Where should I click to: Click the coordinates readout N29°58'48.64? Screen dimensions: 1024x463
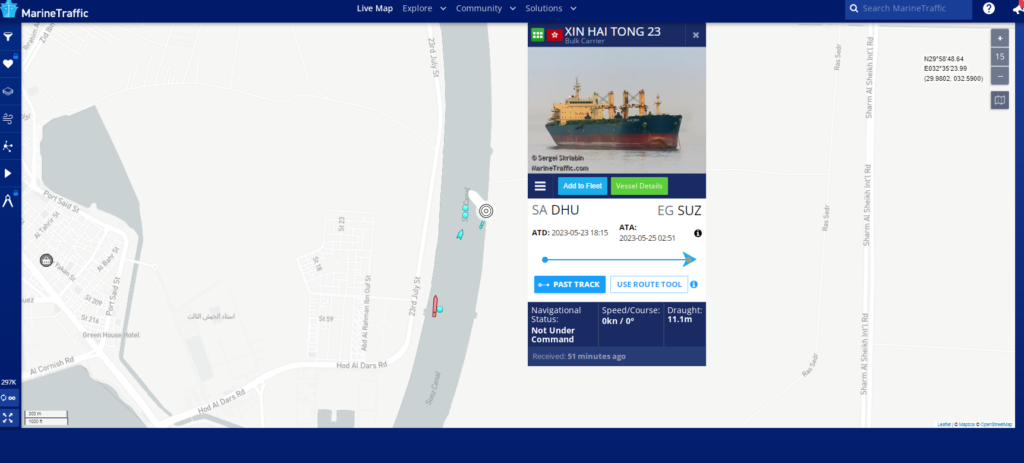pos(944,59)
